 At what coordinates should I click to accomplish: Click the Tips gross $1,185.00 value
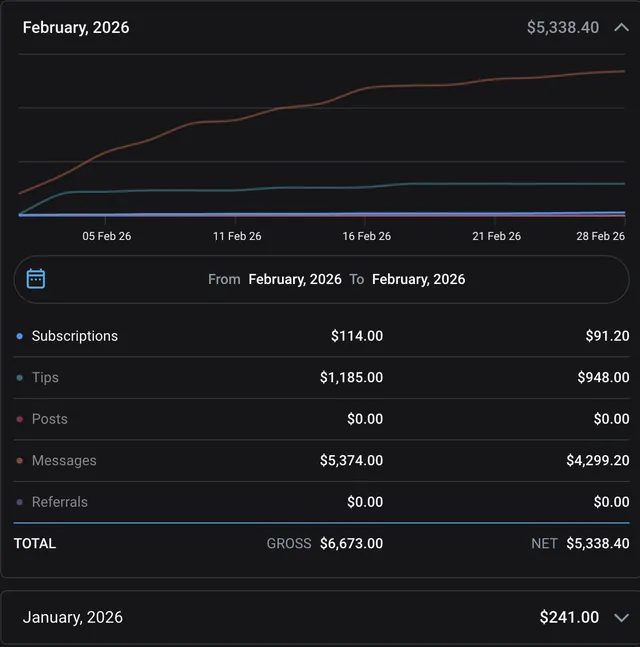pos(352,378)
